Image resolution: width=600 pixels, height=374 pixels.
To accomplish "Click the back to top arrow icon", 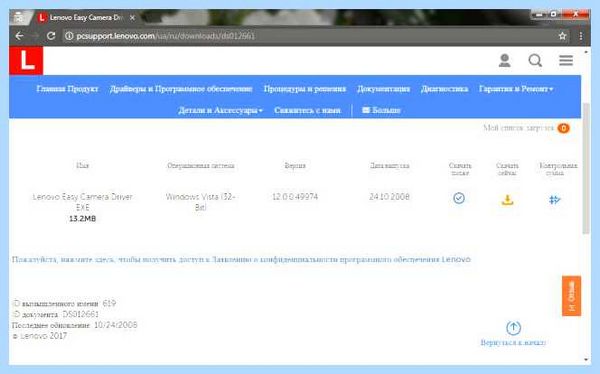I will (513, 328).
